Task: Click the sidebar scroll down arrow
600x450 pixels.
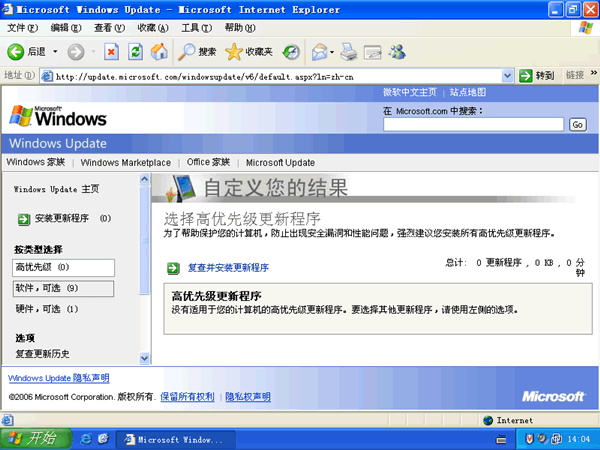Action: (x=144, y=358)
